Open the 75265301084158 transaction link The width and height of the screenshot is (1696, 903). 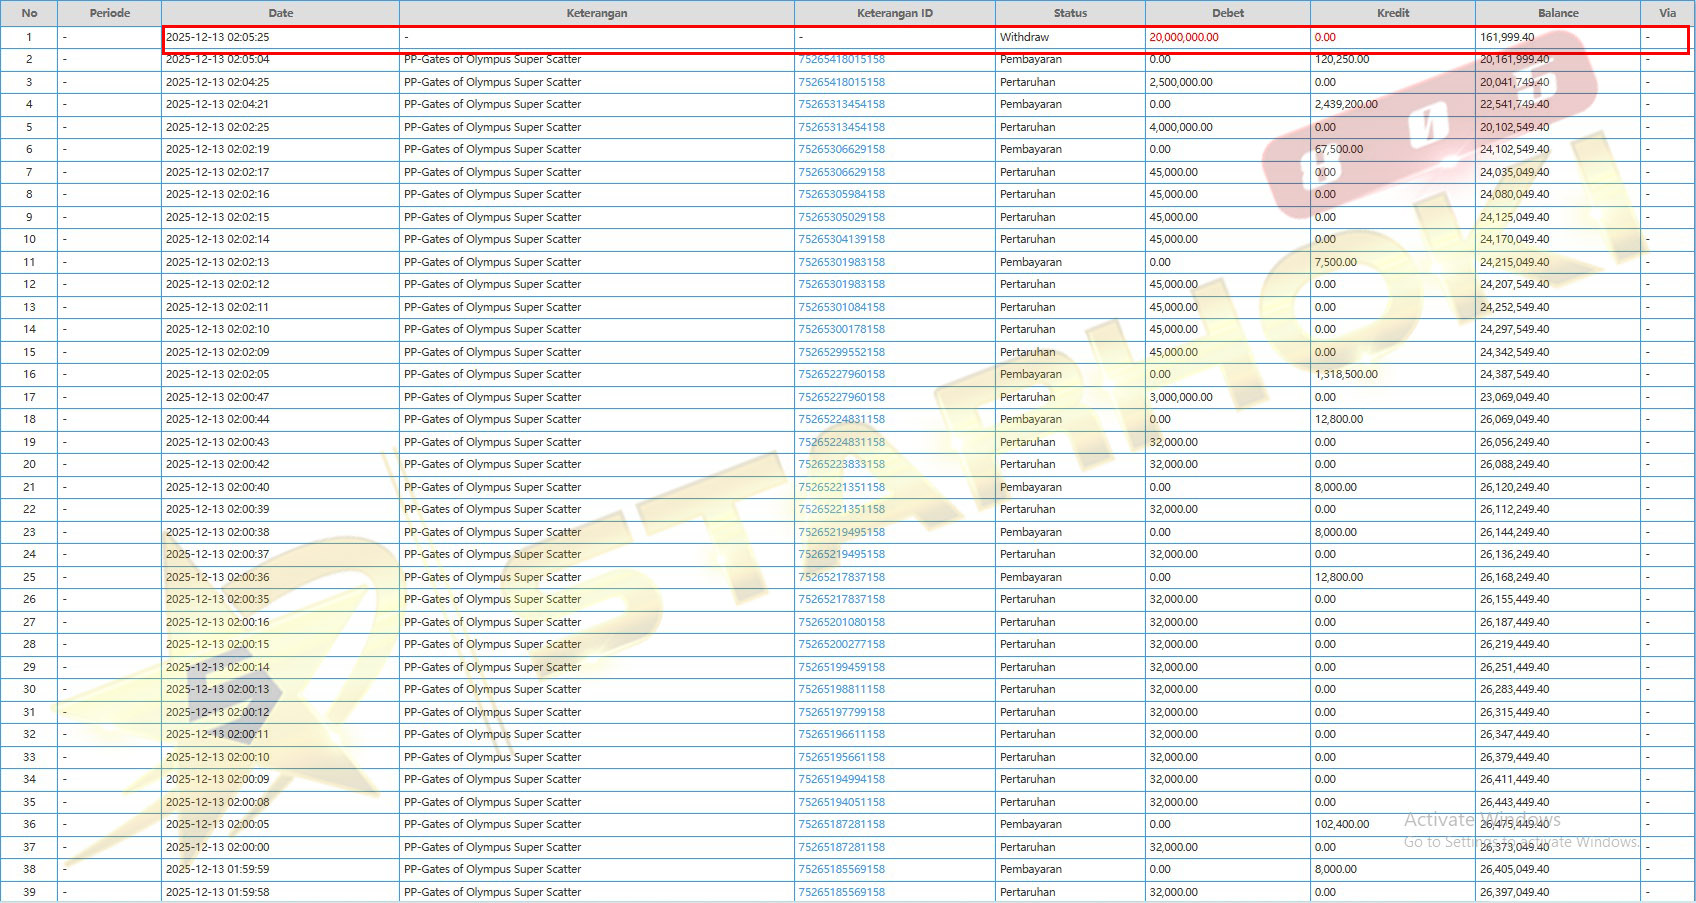(841, 307)
